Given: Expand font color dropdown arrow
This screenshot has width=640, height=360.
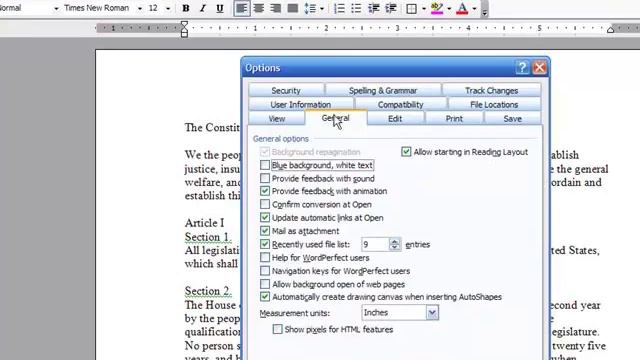Looking at the screenshot, I should [x=474, y=8].
